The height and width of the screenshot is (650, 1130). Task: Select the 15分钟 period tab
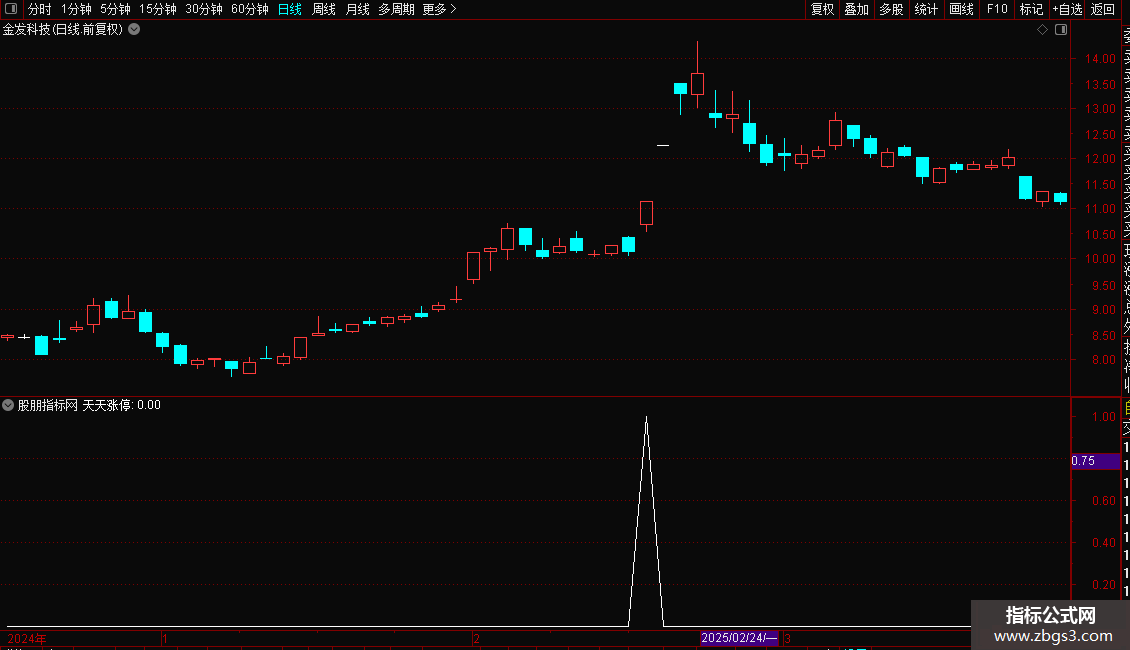158,9
